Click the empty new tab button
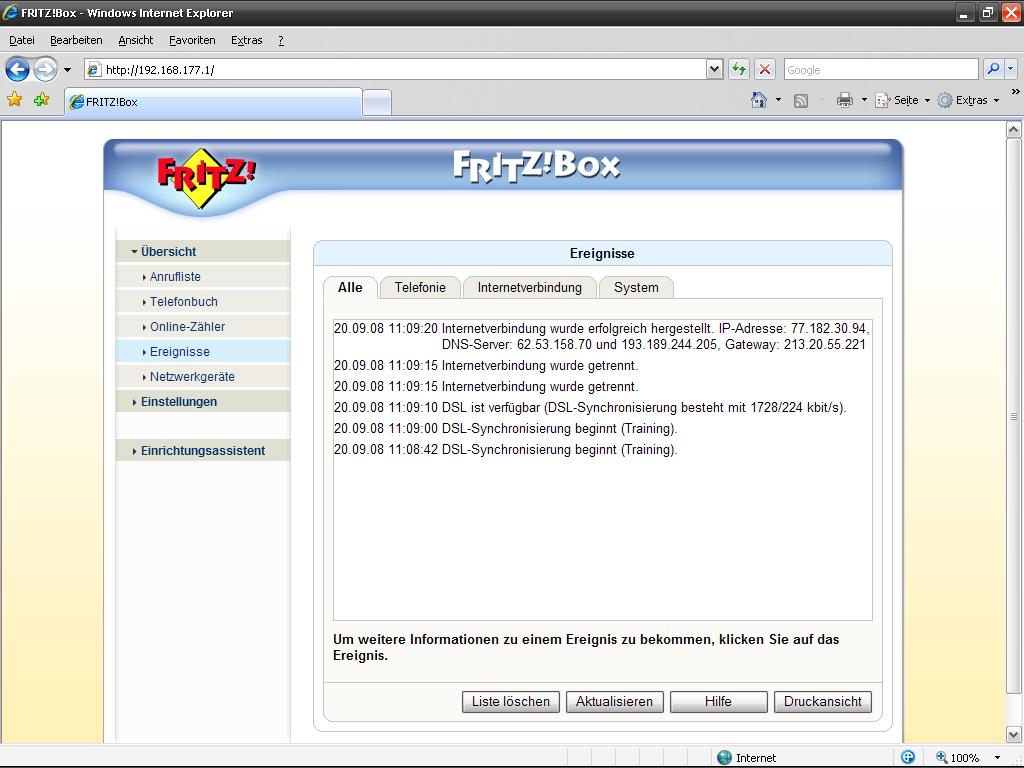Screen dimensions: 1024x768 coord(377,103)
